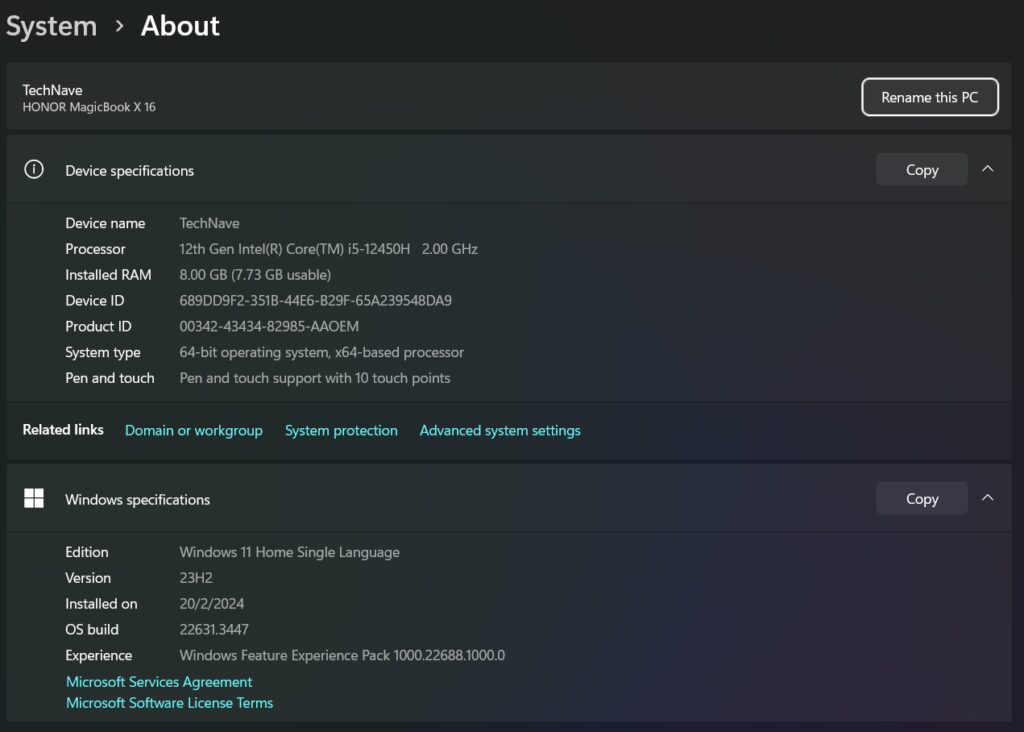Click the Pen and touch label
This screenshot has height=732, width=1024.
pyautogui.click(x=110, y=378)
